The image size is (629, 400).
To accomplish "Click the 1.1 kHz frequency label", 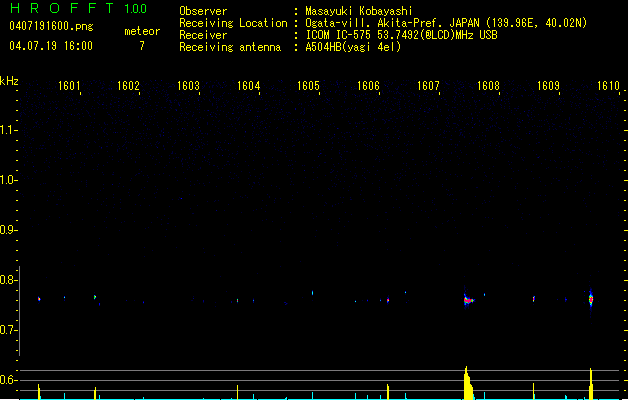I will coord(8,130).
